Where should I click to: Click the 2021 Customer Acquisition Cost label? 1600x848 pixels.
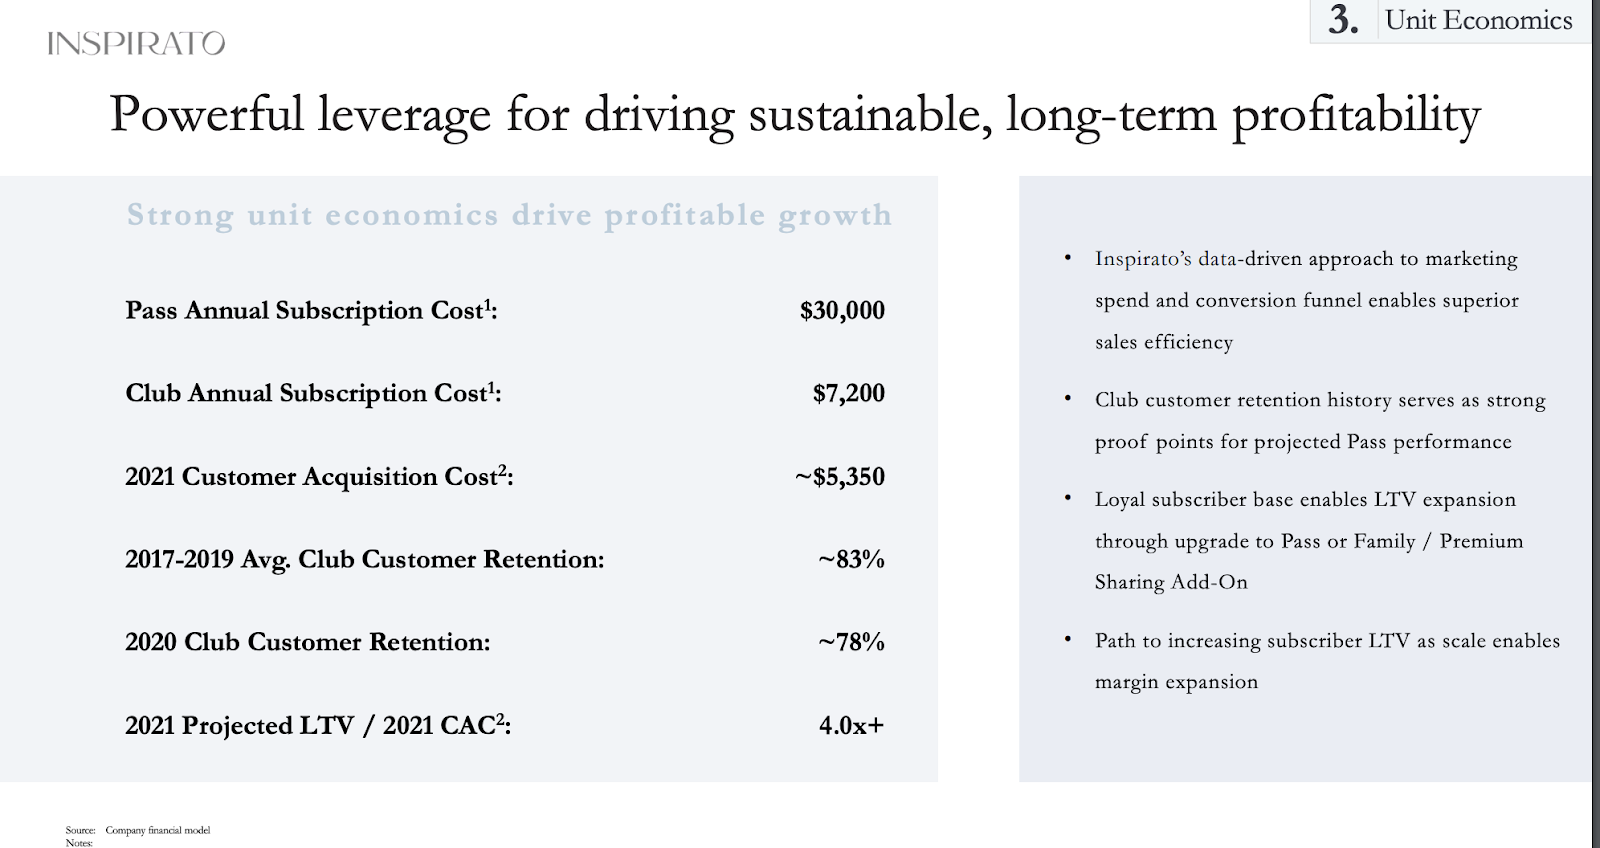(x=319, y=476)
